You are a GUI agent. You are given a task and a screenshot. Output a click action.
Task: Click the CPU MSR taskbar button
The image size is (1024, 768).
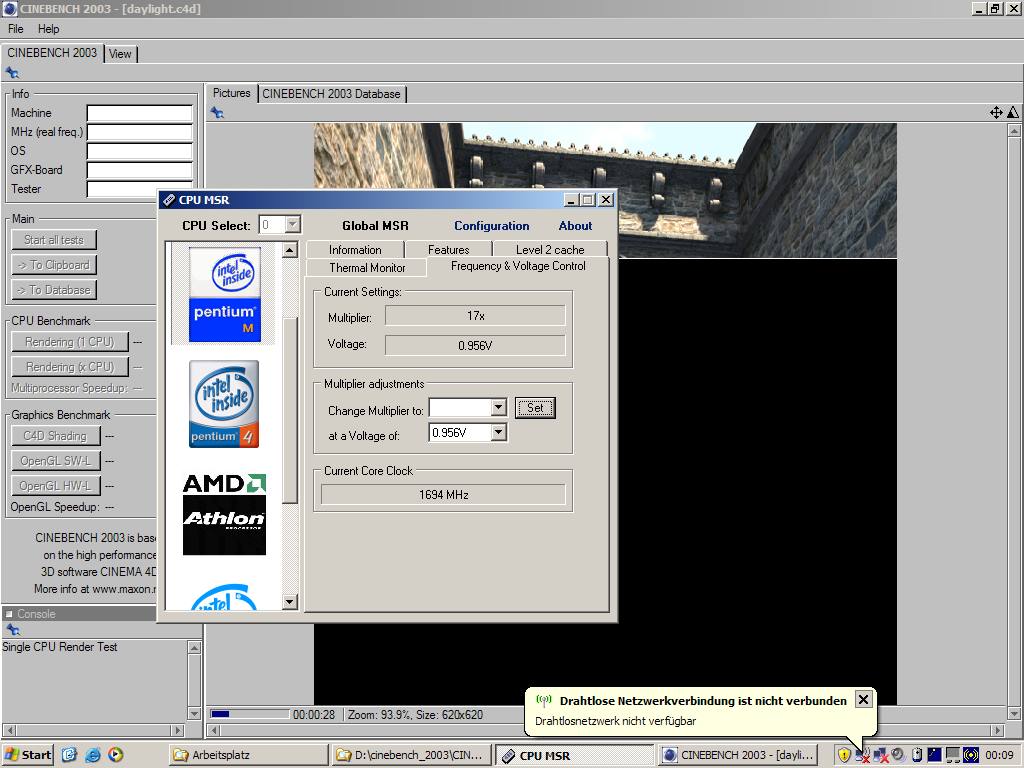point(574,756)
